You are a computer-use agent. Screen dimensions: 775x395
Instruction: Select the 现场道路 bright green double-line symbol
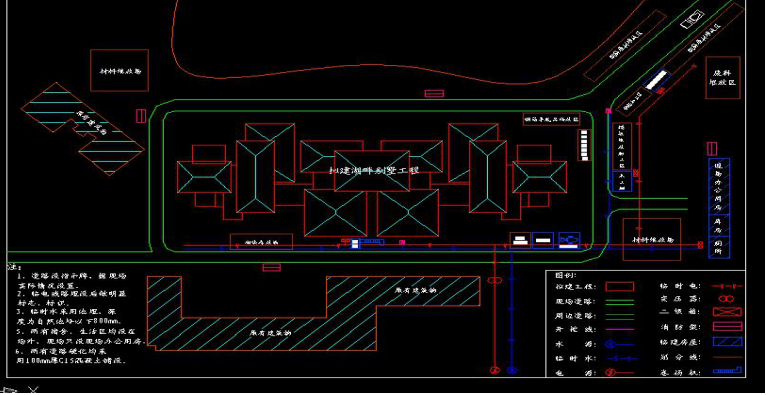pos(620,301)
